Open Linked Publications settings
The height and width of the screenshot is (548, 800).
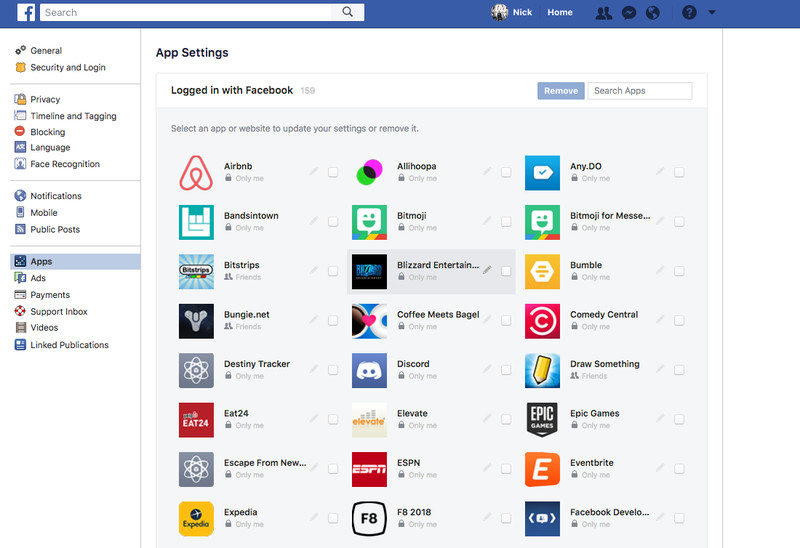[x=69, y=345]
